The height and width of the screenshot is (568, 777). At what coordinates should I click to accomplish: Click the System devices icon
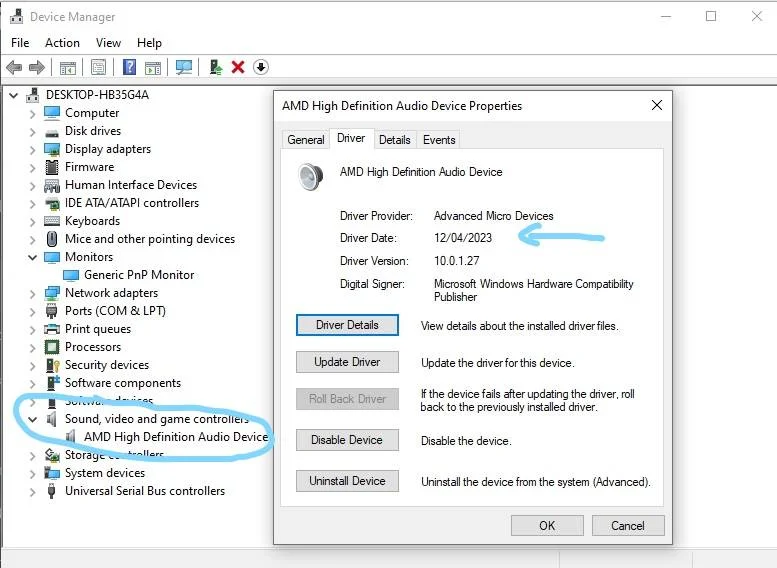(x=52, y=473)
